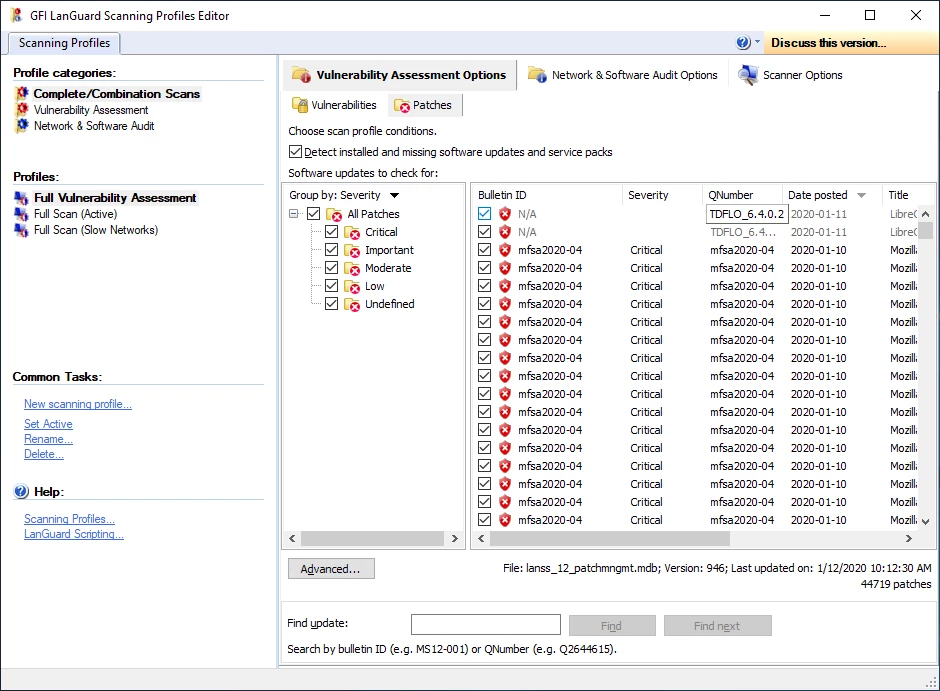Open the New scanning profile link
The width and height of the screenshot is (940, 691).
[x=78, y=403]
